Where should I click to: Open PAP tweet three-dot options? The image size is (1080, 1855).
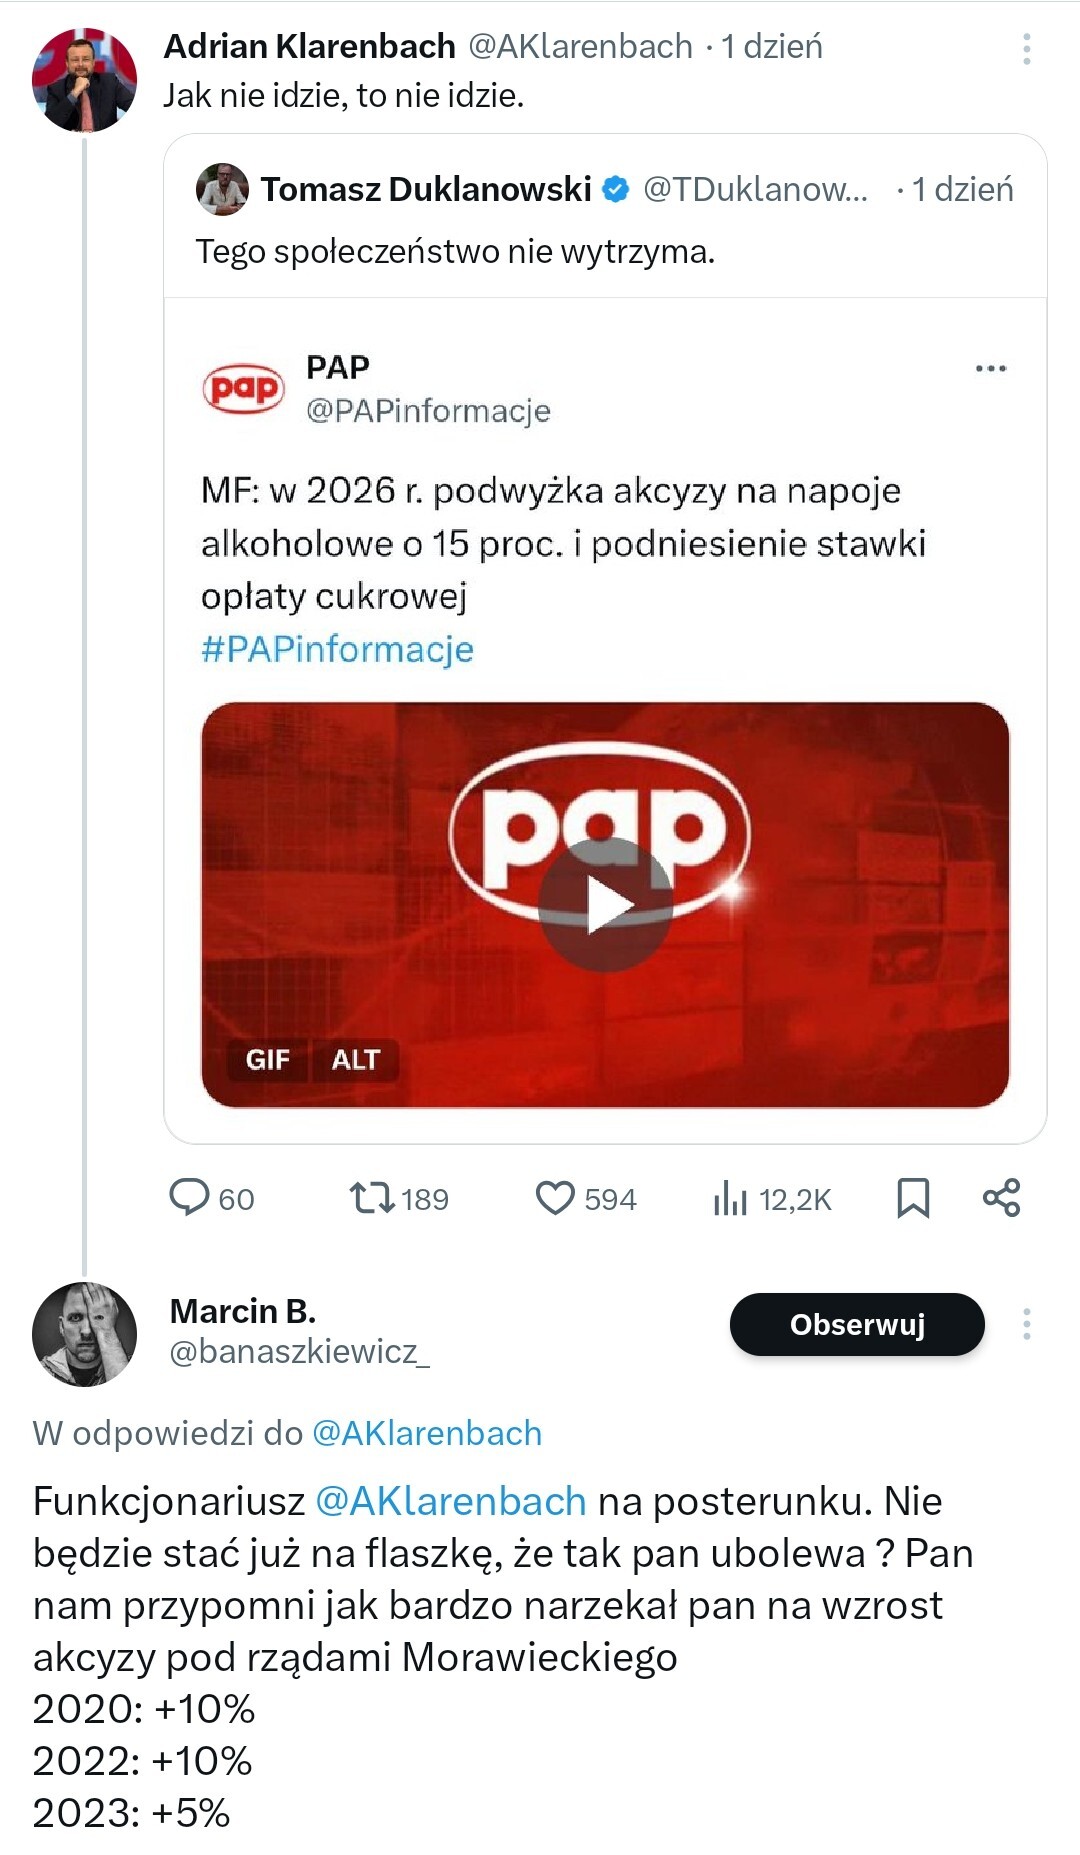click(990, 369)
